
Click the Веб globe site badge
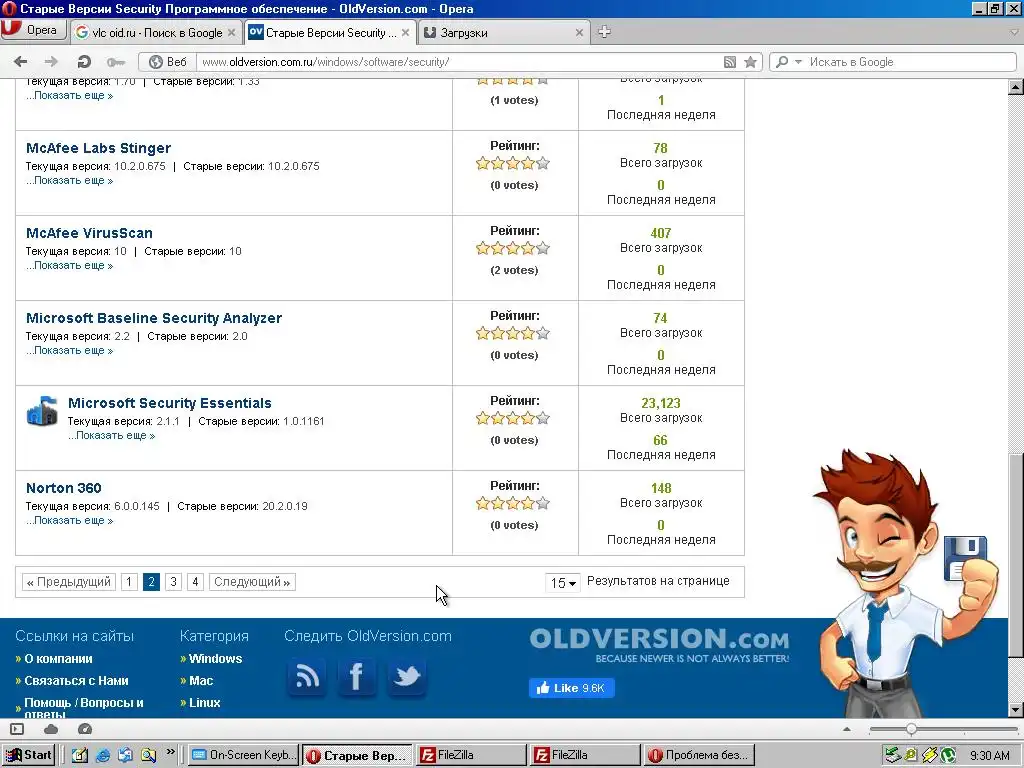(168, 62)
